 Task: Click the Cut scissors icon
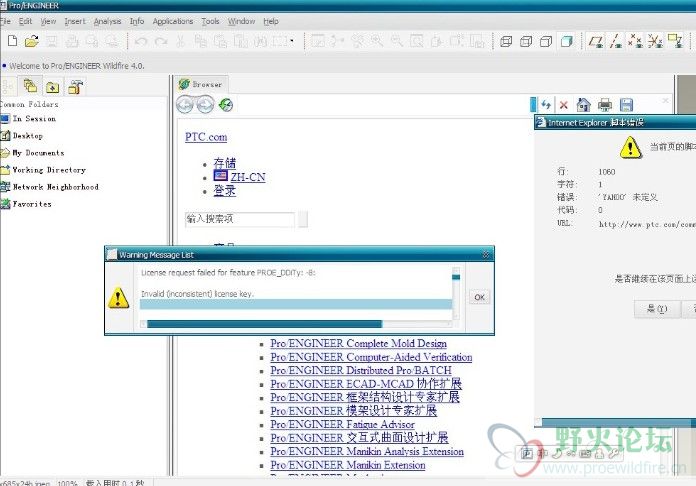180,42
